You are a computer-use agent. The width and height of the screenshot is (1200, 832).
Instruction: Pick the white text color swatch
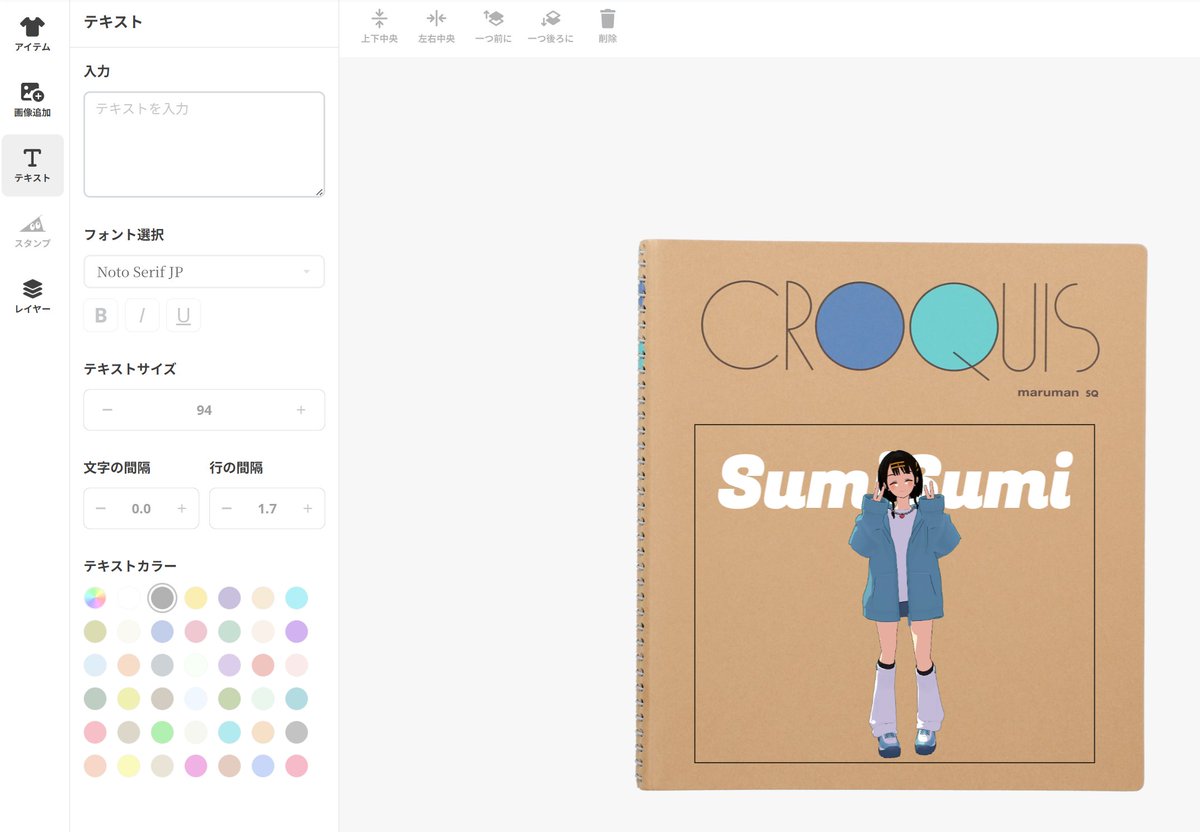click(129, 598)
